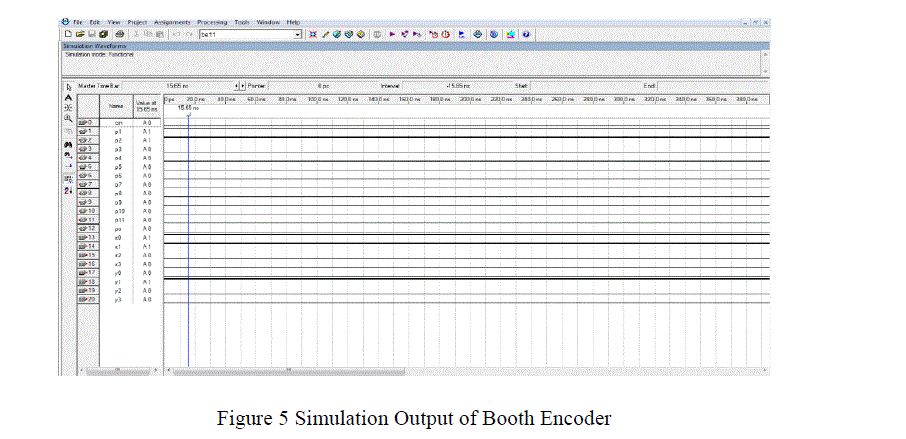Click the blue Help question mark icon

(525, 34)
